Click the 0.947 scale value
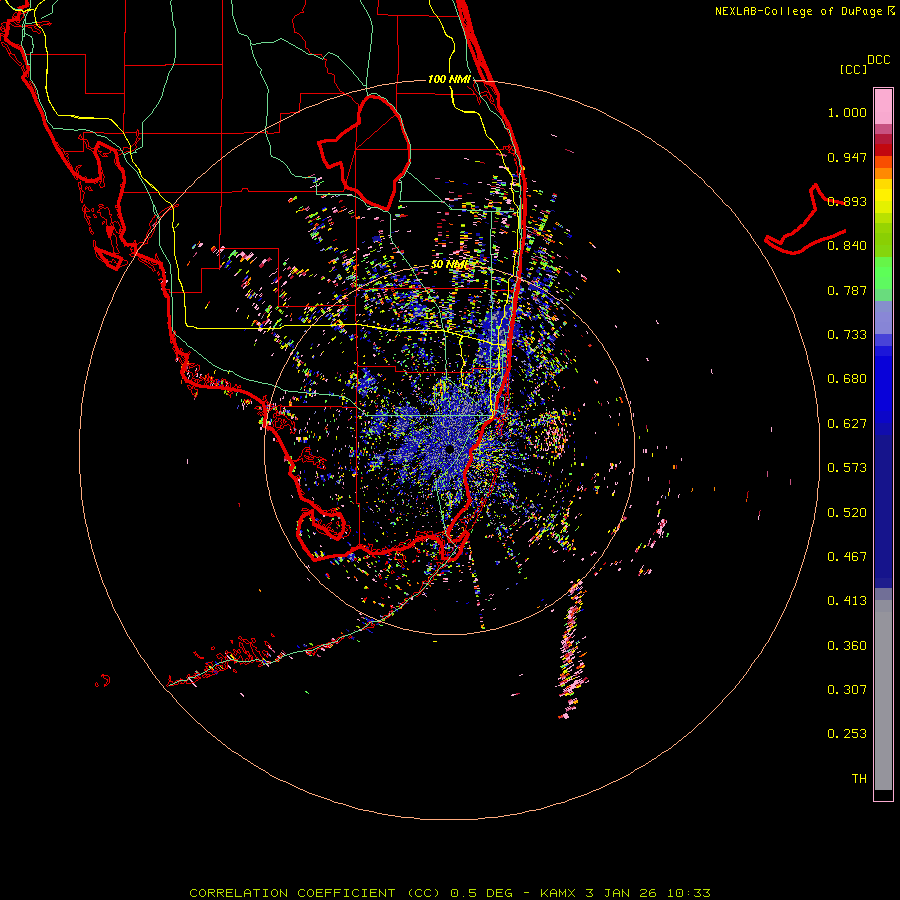The height and width of the screenshot is (900, 900). click(847, 157)
